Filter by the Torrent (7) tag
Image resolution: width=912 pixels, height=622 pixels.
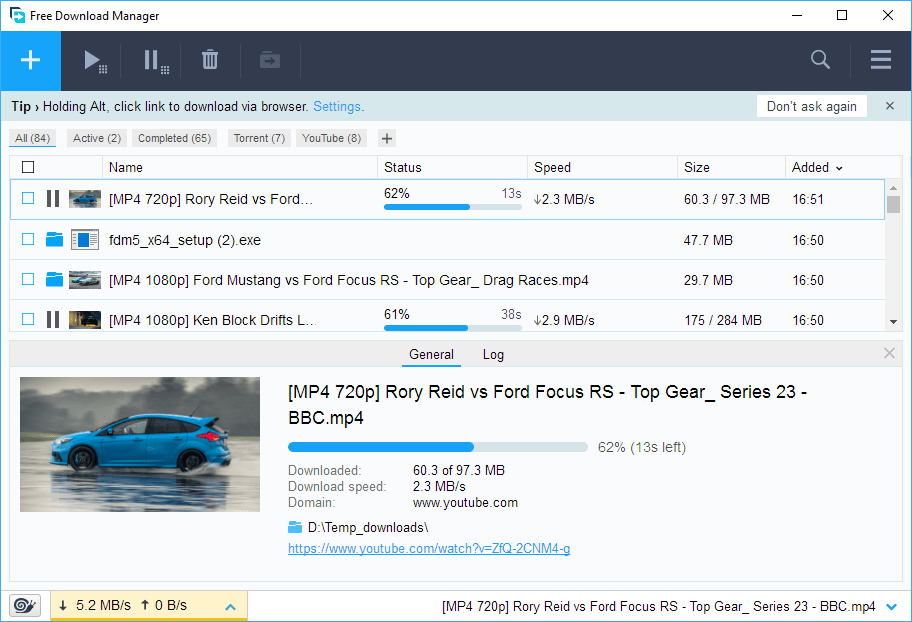(259, 138)
